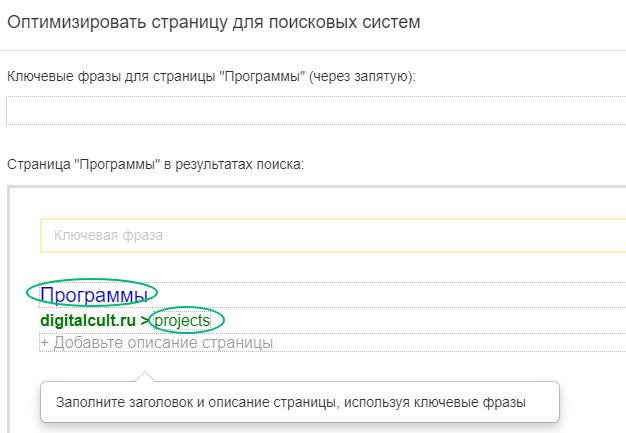Image resolution: width=626 pixels, height=433 pixels.
Task: Click the label "Ключевые фразы для страницы"
Action: pos(111,76)
